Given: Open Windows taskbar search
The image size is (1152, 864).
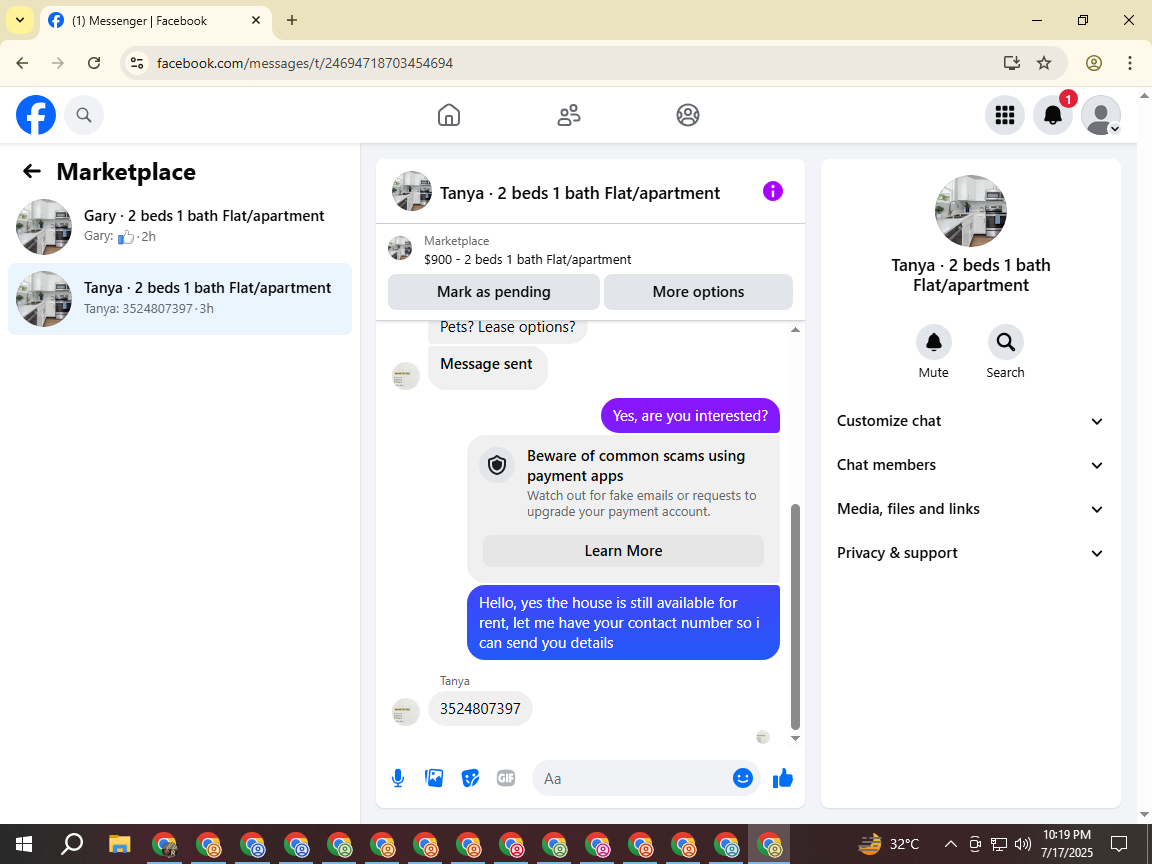Looking at the screenshot, I should coord(71,844).
